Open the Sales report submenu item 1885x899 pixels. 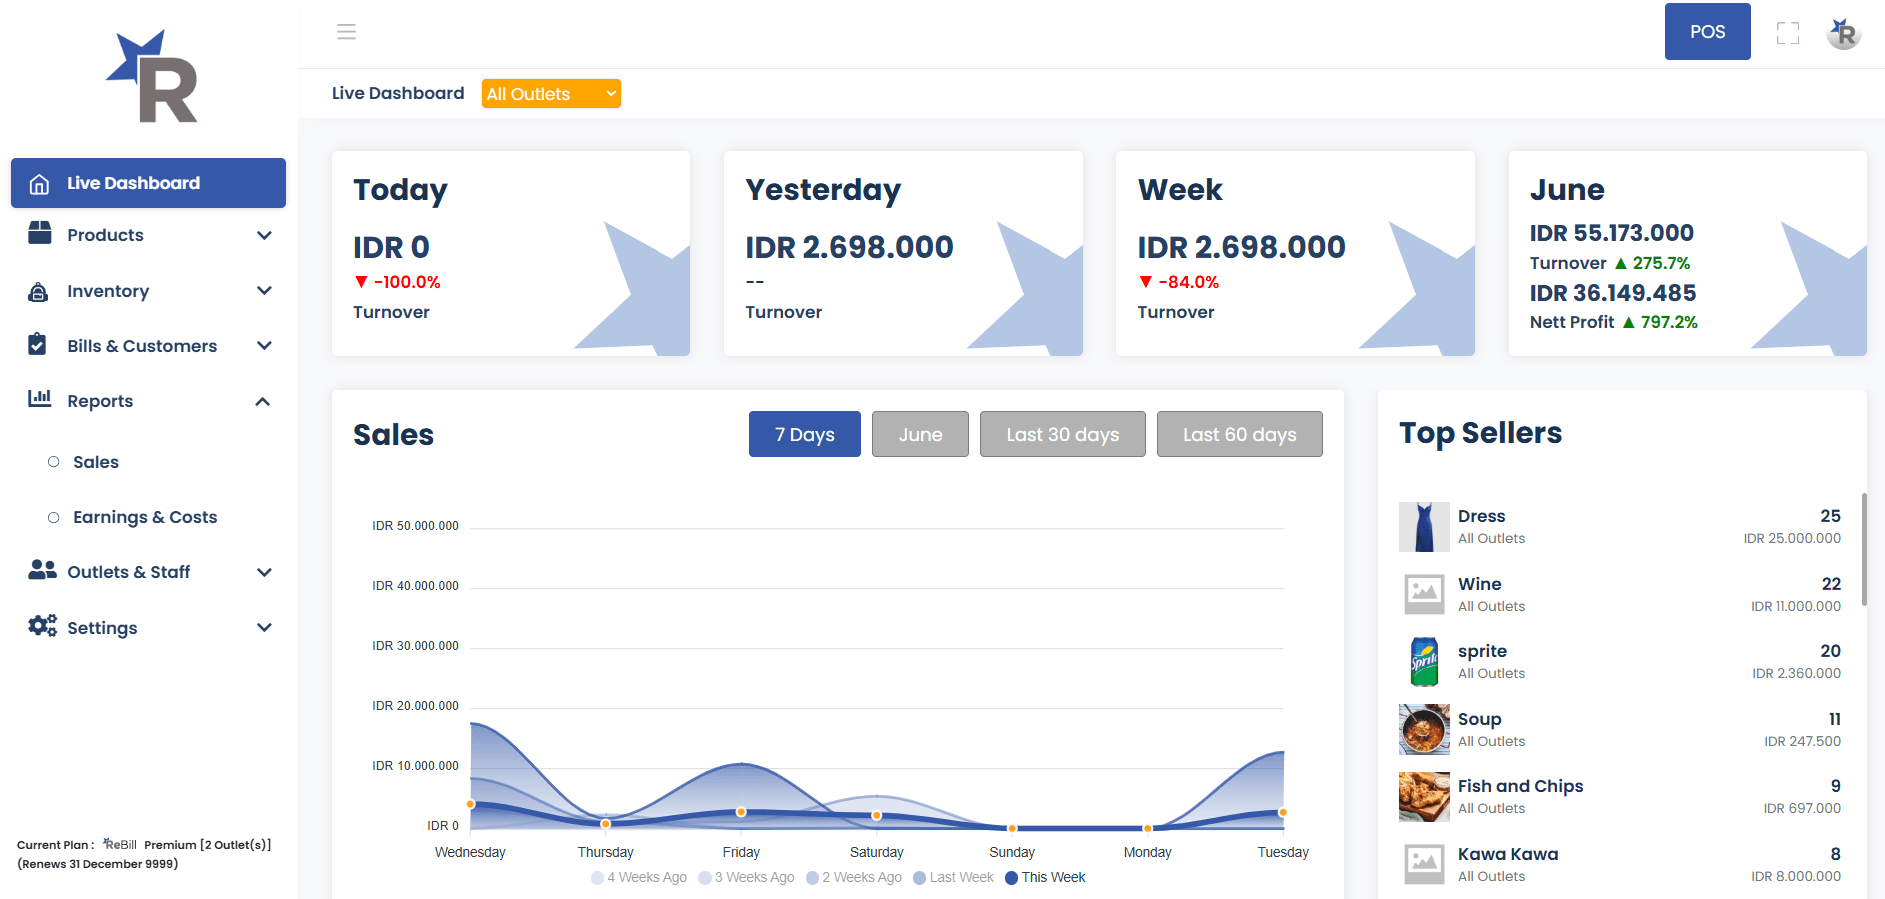tap(96, 462)
